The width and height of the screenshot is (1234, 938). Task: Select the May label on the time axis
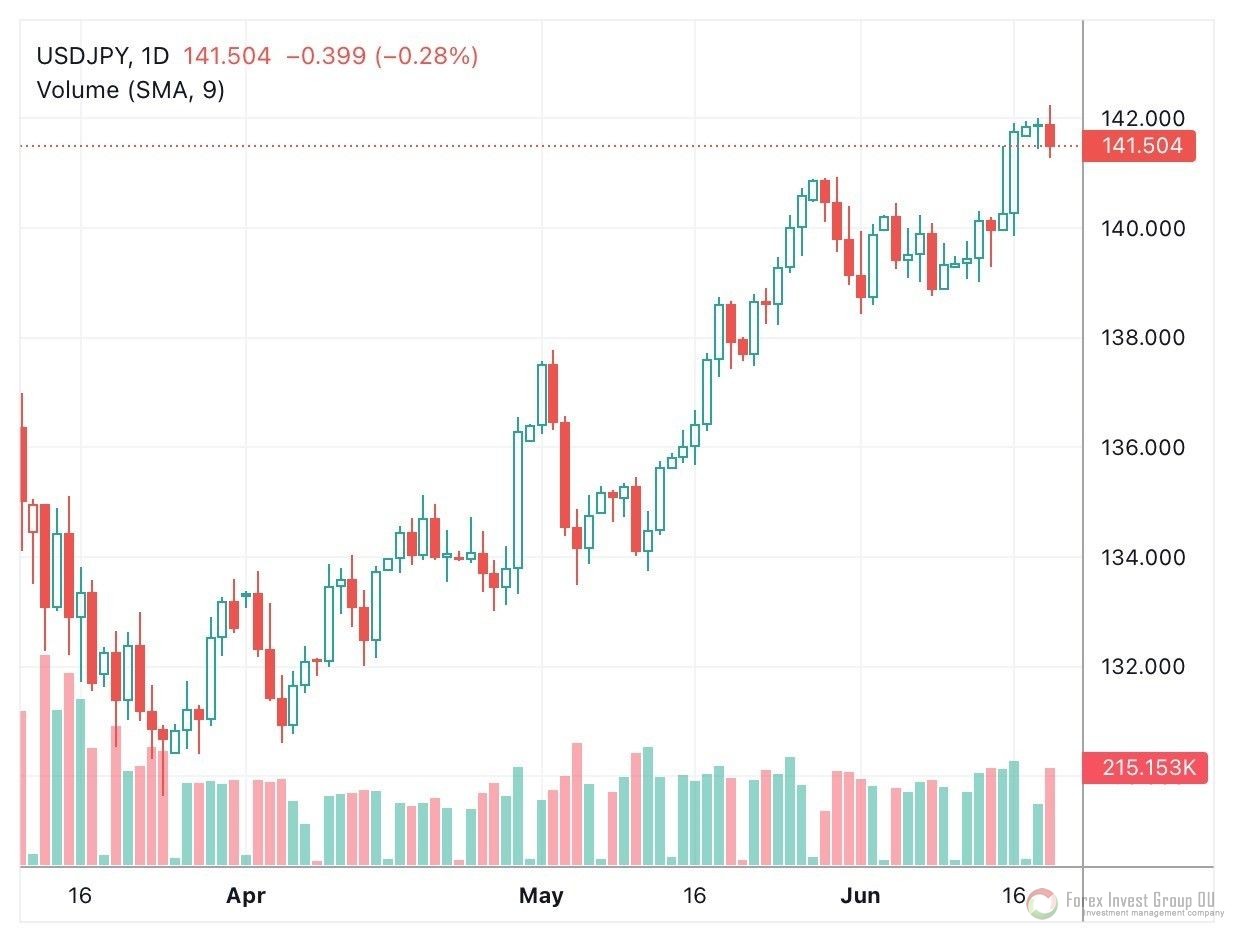541,896
